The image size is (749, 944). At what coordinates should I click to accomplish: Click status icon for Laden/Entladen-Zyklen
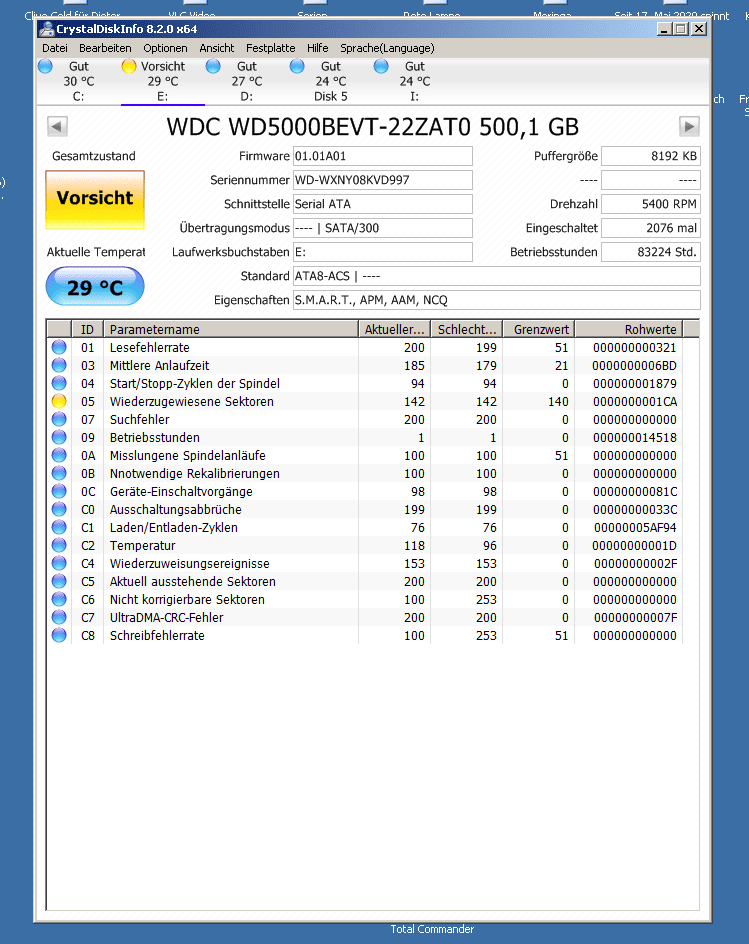(x=59, y=527)
